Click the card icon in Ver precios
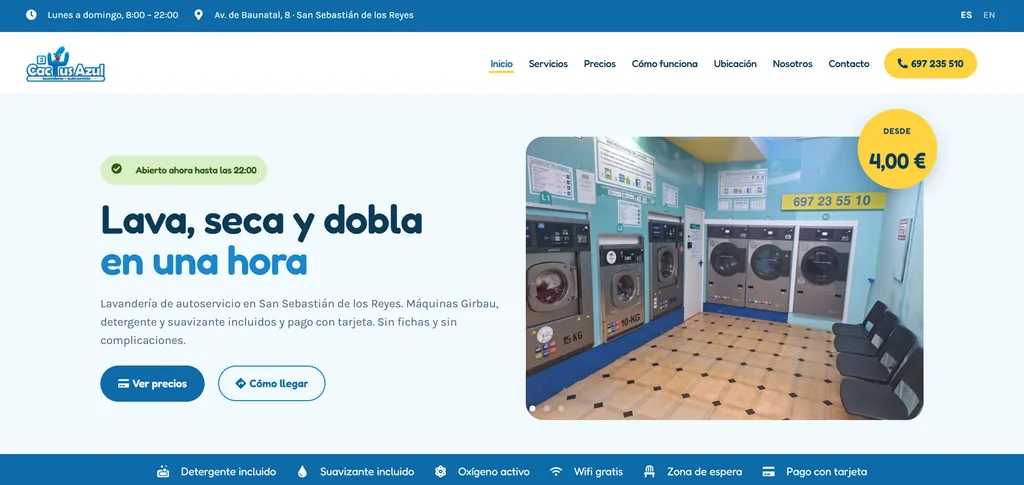The image size is (1024, 485). 123,384
